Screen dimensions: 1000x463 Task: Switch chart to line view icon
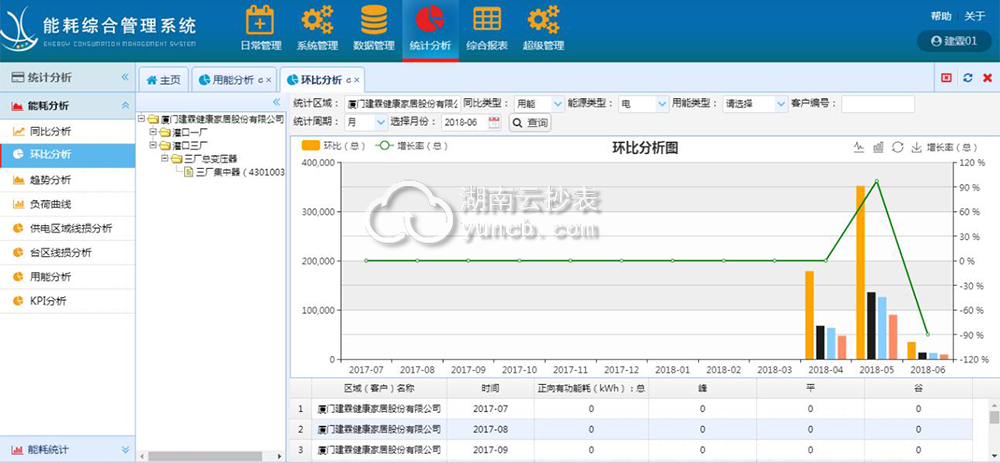pos(858,147)
